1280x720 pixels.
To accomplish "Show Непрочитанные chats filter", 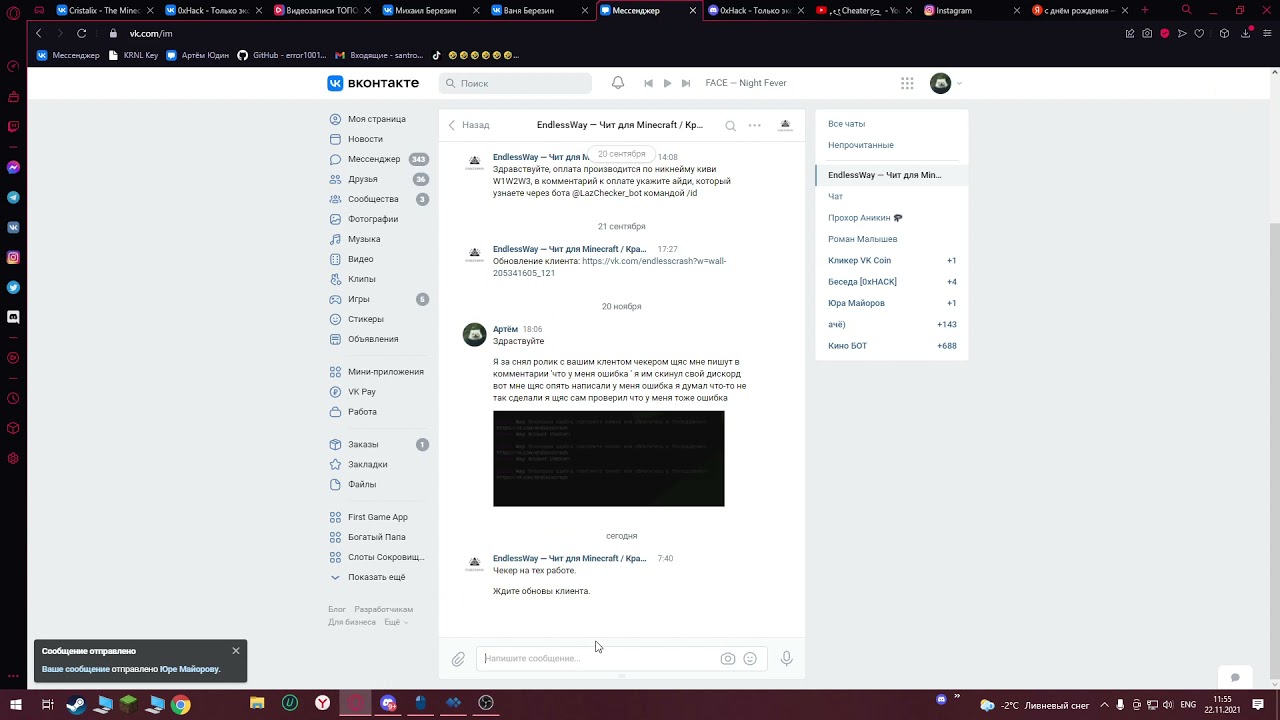I will (x=861, y=145).
